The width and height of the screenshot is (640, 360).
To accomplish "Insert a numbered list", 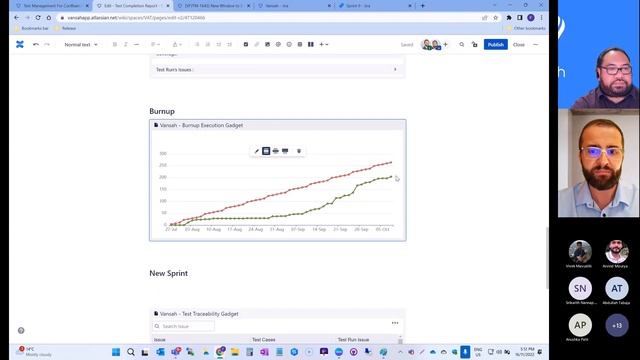I will [208, 44].
